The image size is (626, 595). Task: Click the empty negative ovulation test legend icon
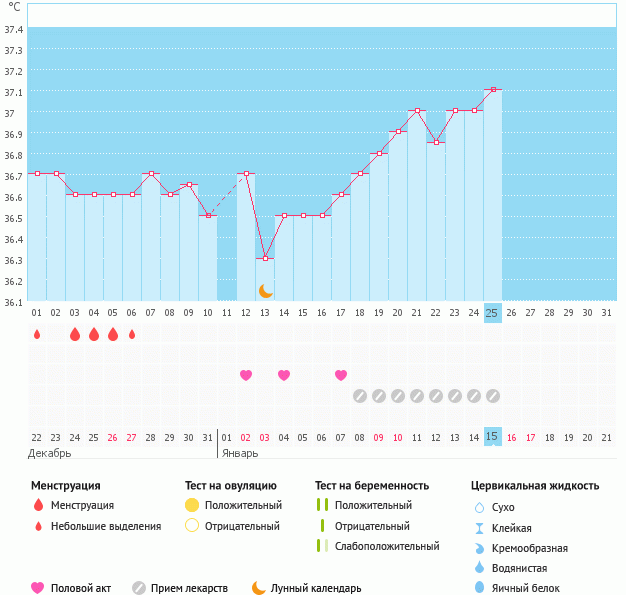[x=192, y=526]
